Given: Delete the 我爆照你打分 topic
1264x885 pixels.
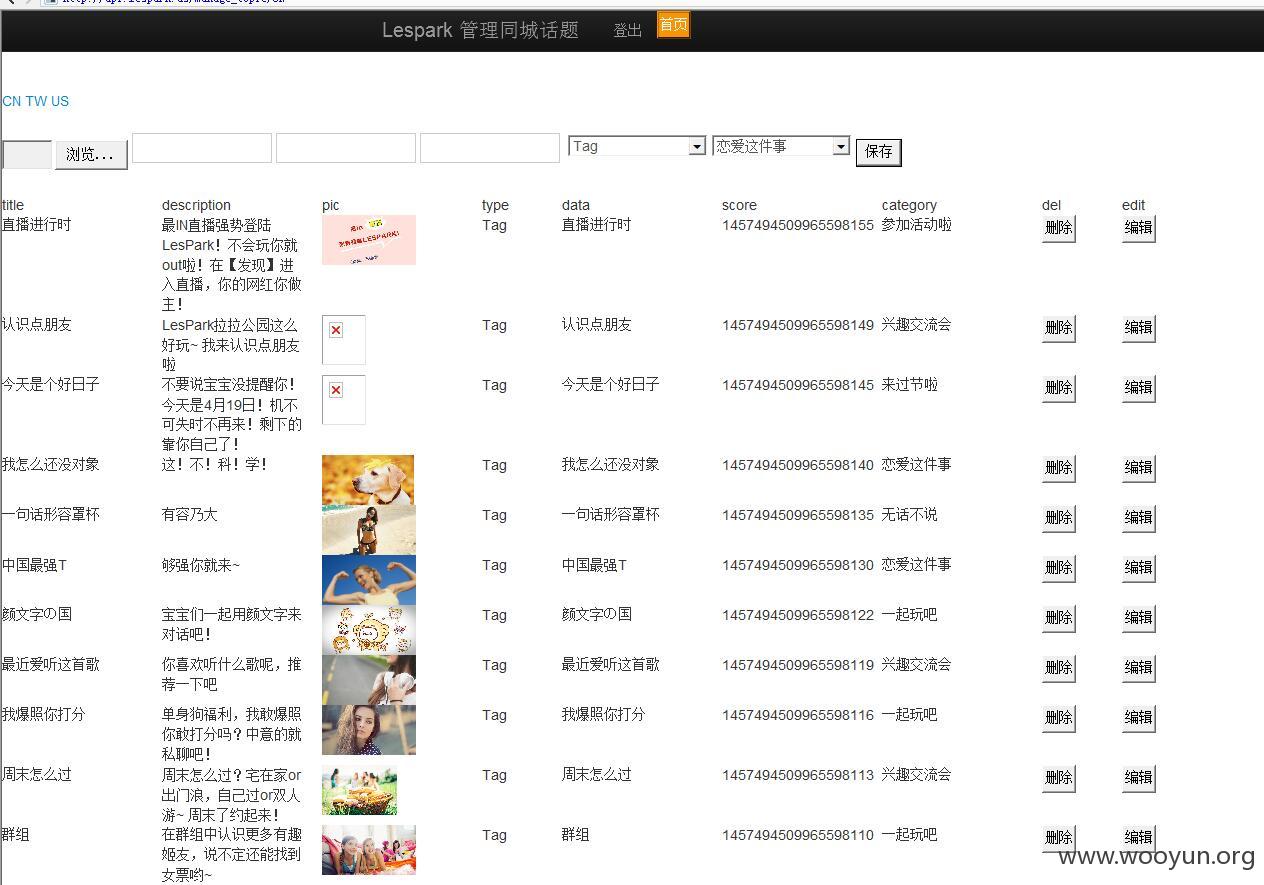Looking at the screenshot, I should [x=1058, y=718].
